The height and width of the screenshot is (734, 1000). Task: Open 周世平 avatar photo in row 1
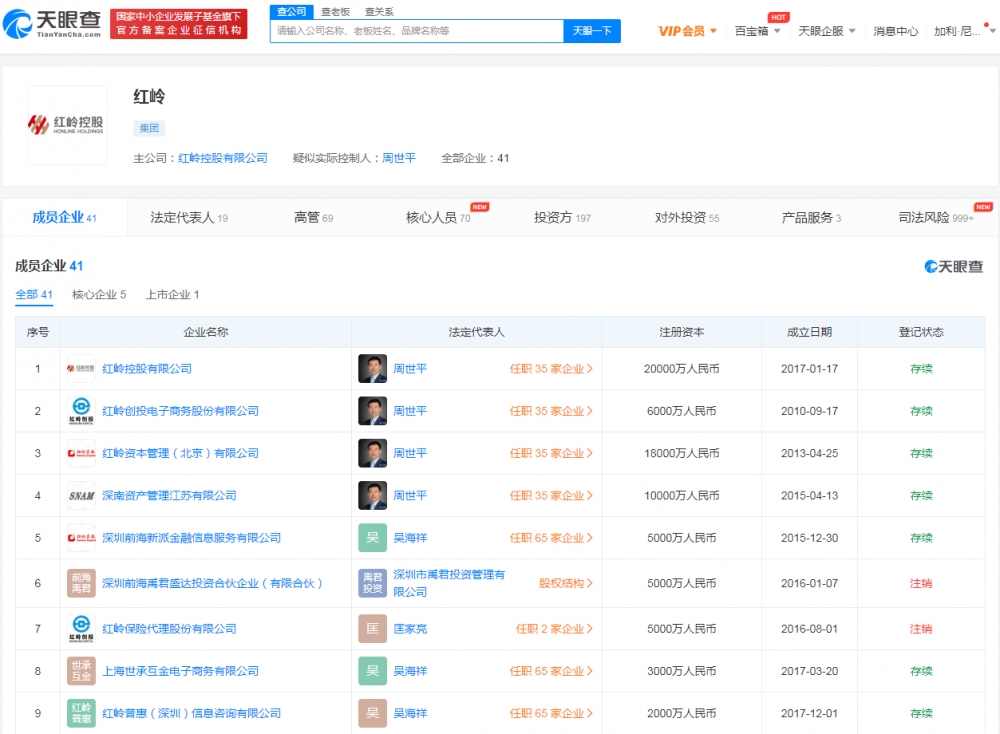pos(372,369)
